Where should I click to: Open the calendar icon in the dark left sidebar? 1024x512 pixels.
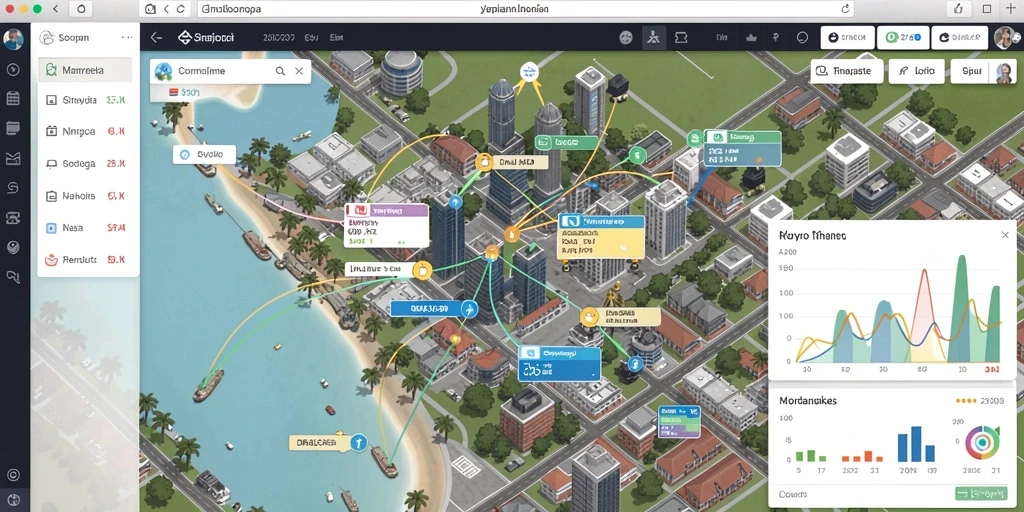(x=12, y=99)
